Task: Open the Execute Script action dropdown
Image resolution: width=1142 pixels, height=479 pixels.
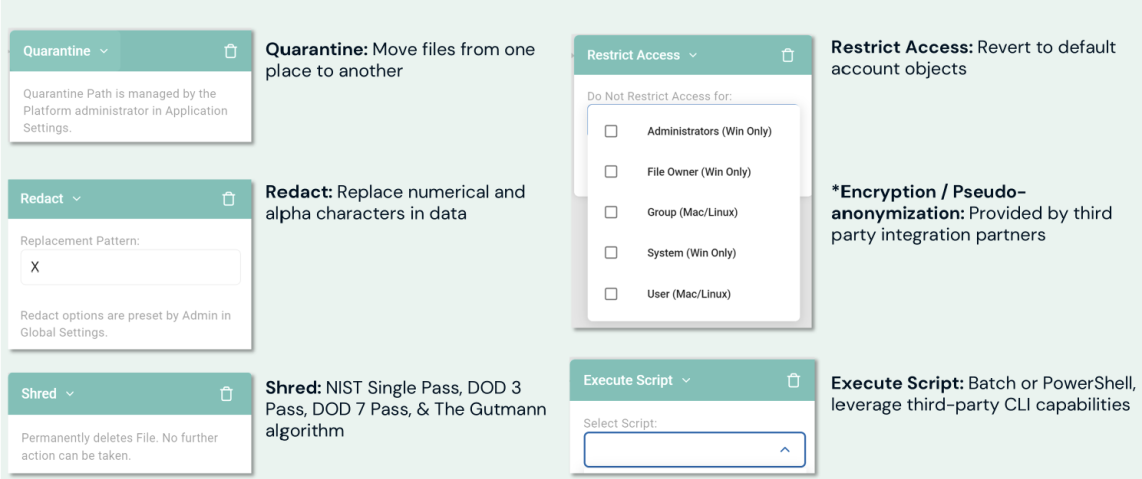Action: tap(637, 380)
